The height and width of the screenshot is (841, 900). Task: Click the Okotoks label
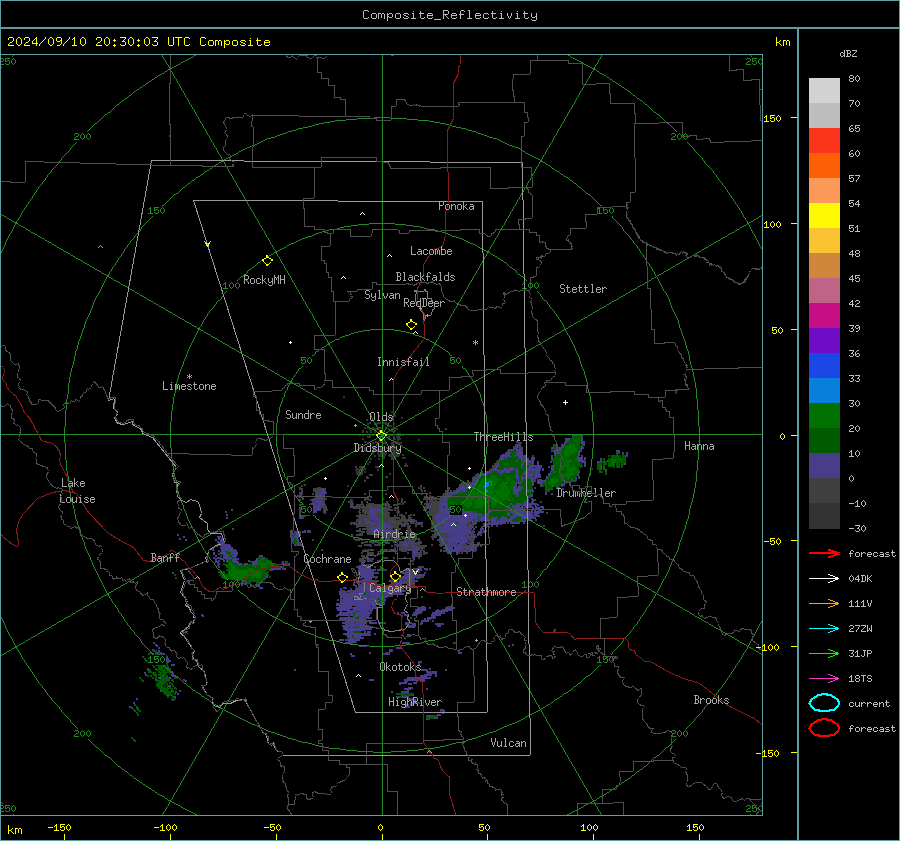click(400, 667)
